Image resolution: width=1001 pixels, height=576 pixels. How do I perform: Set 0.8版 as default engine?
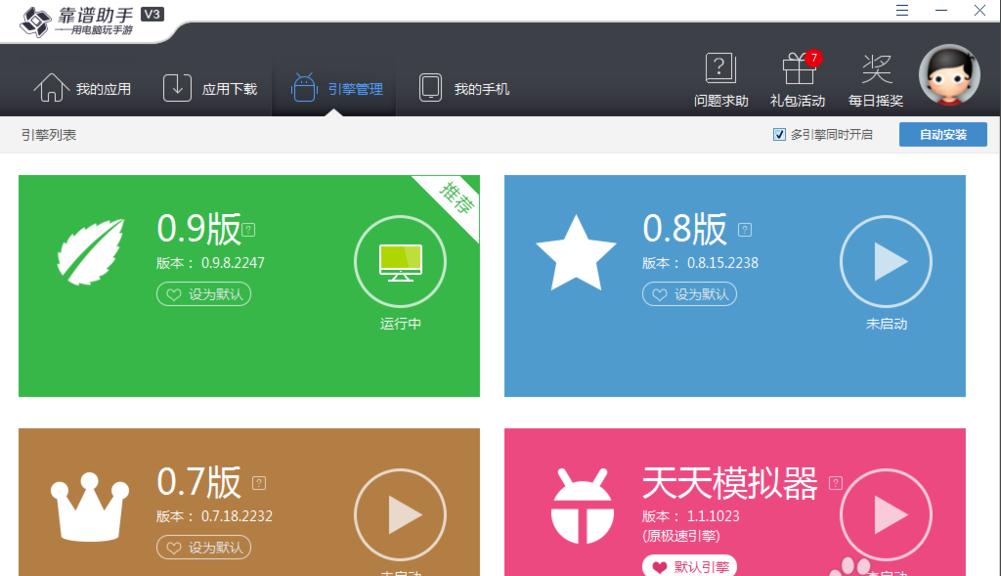[x=689, y=295]
